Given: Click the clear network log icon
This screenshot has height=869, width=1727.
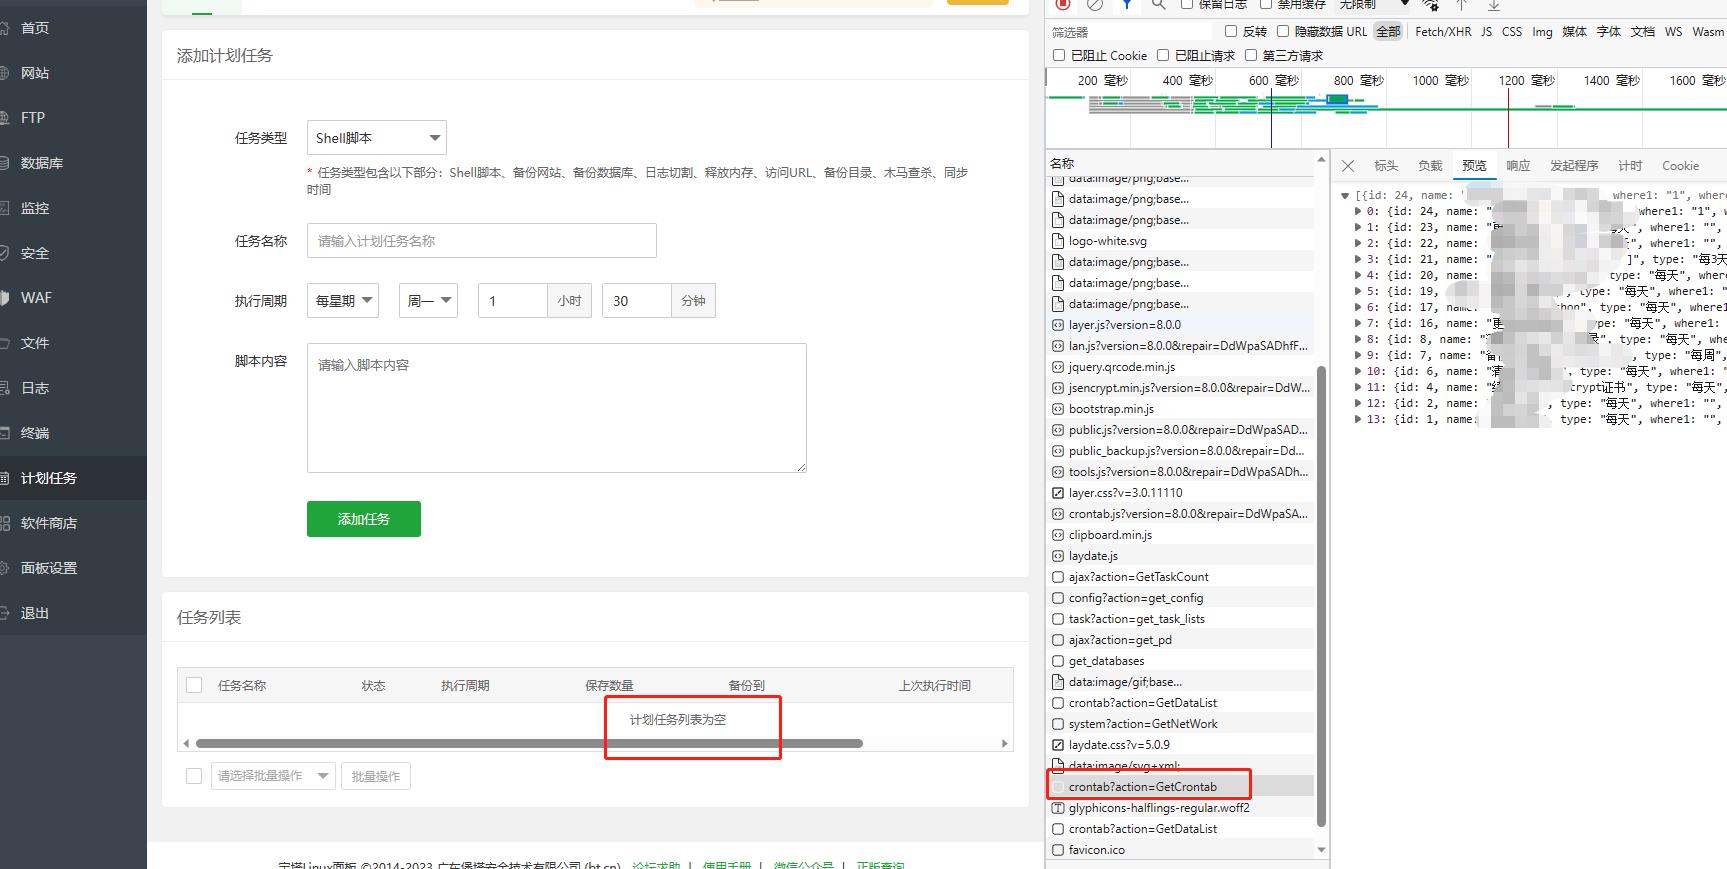Looking at the screenshot, I should [x=1095, y=5].
